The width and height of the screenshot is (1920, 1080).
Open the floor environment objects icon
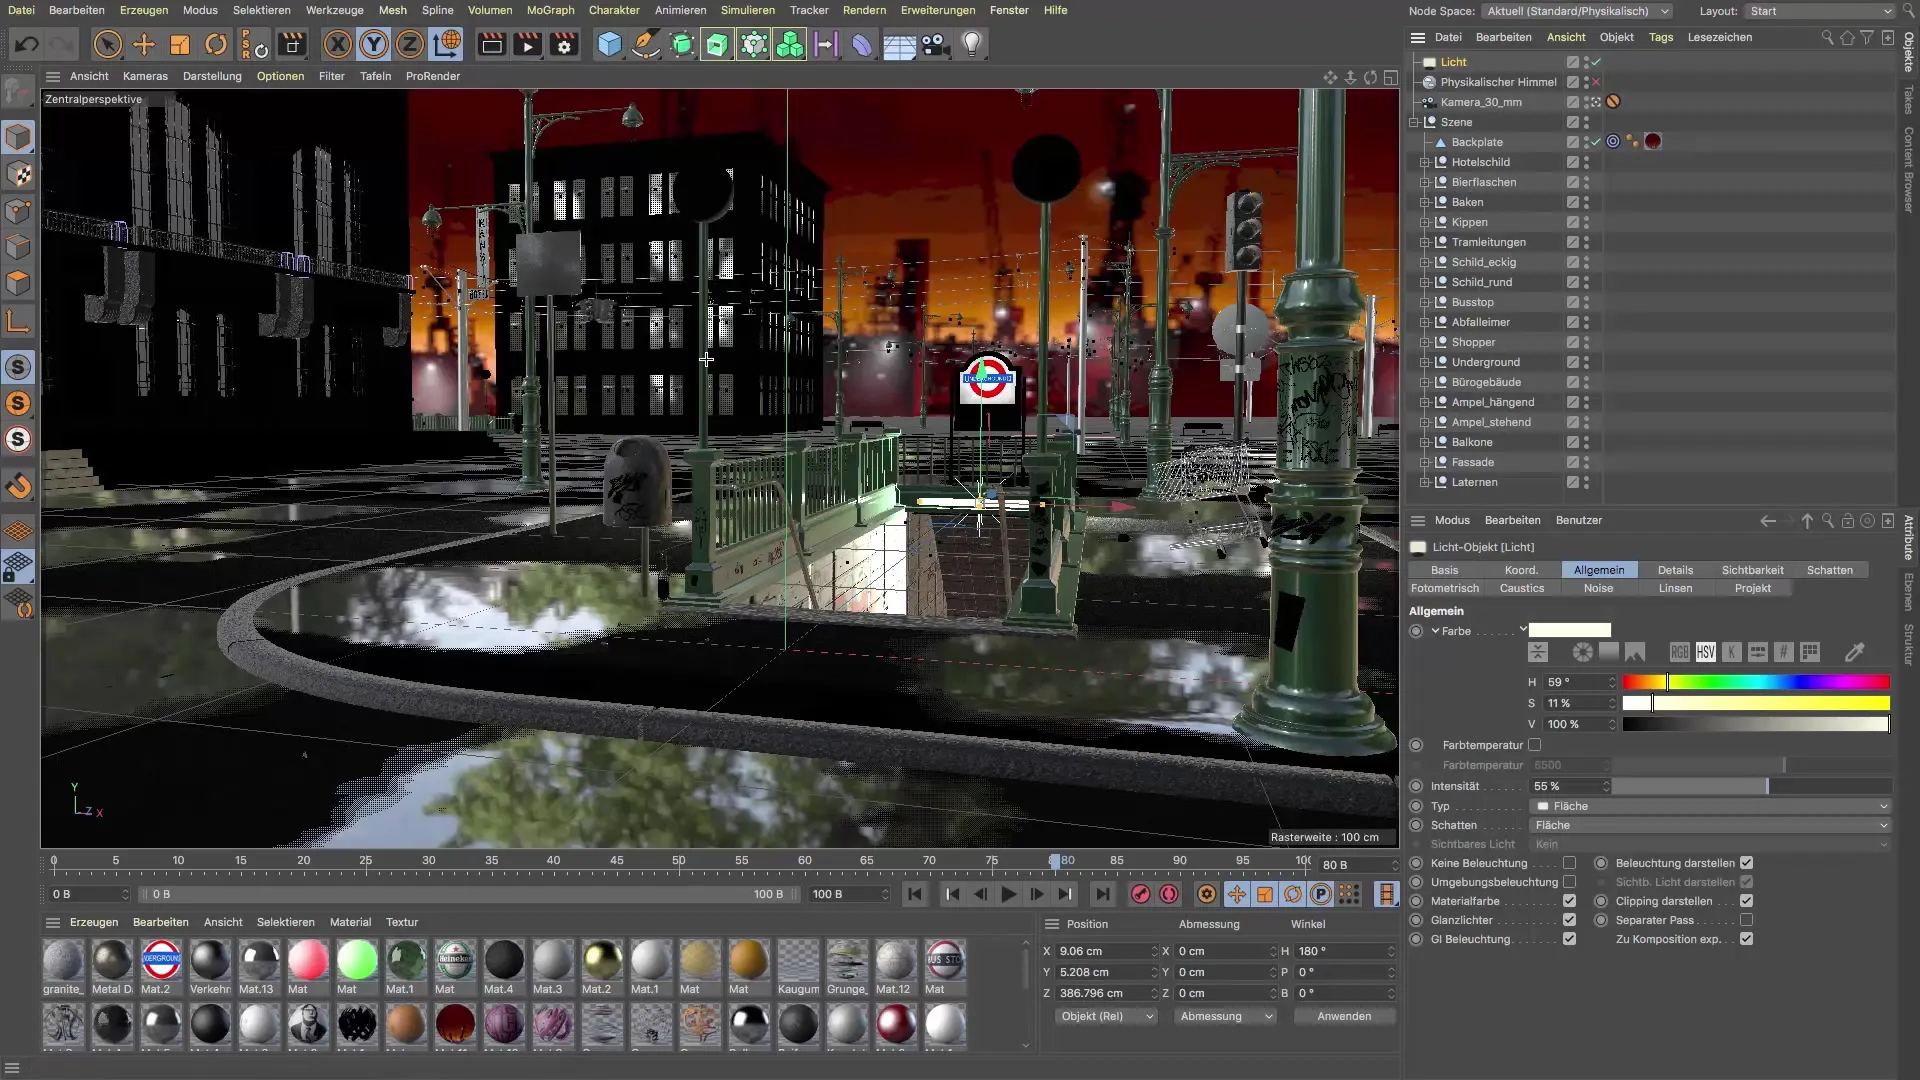tap(899, 44)
